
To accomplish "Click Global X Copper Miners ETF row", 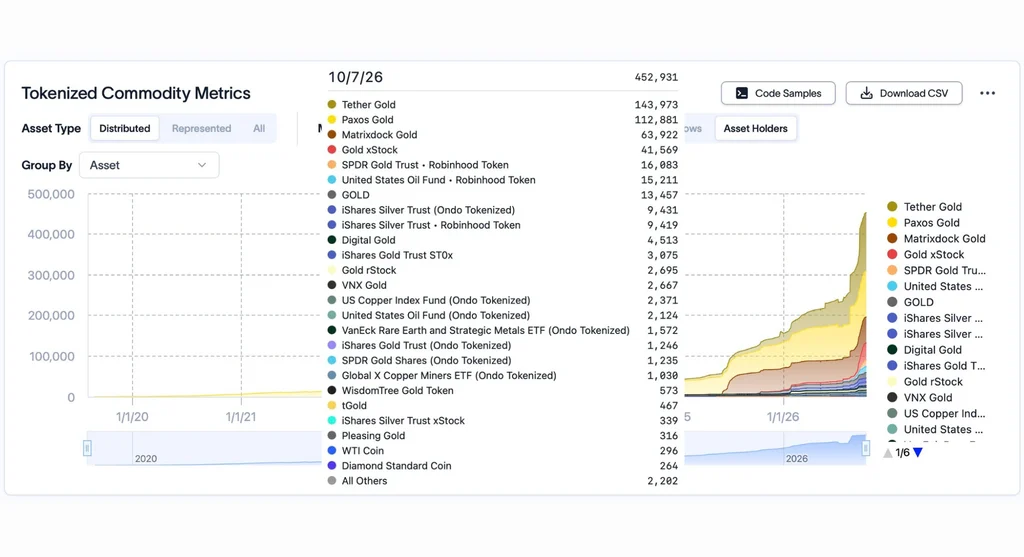I will [x=502, y=375].
